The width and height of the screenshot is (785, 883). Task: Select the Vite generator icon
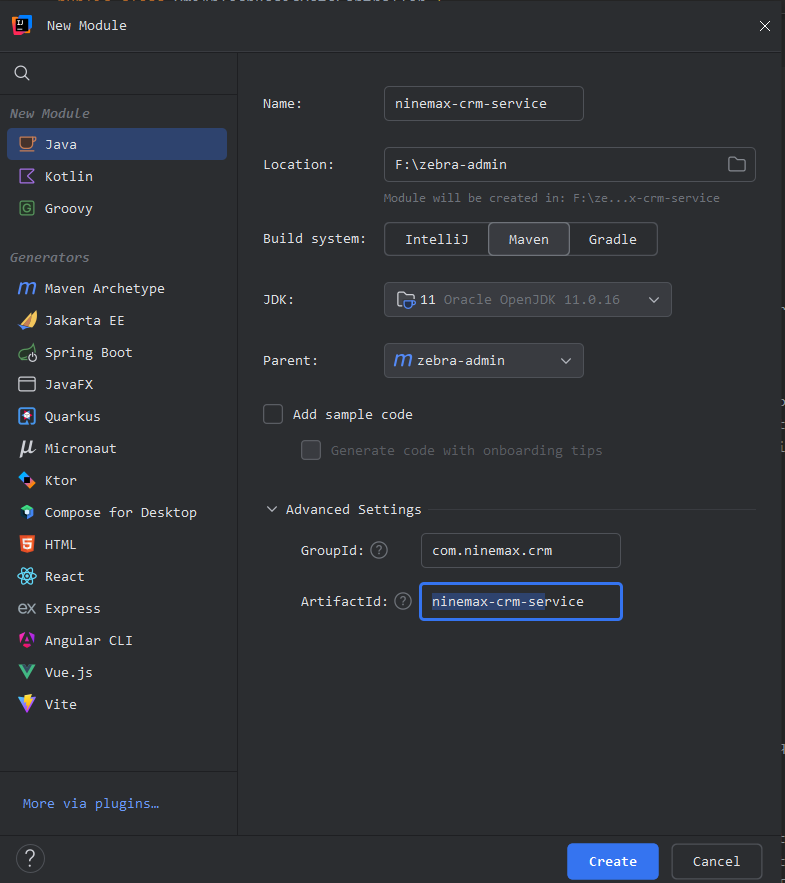tap(27, 704)
